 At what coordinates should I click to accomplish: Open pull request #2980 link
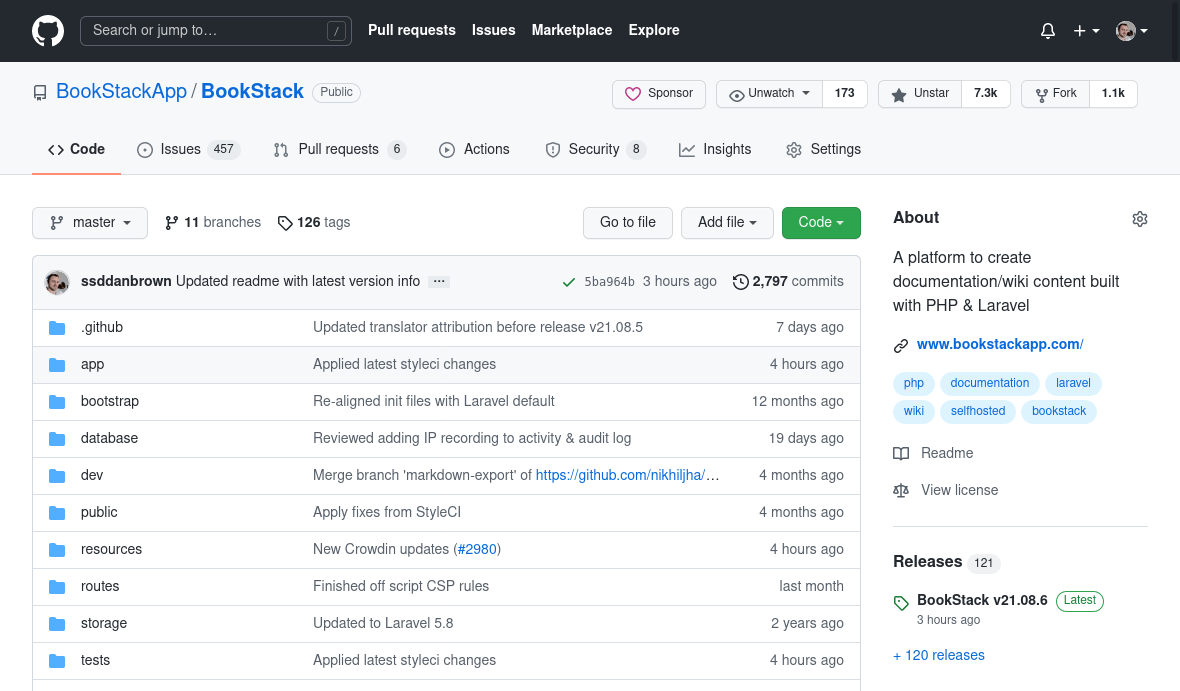[x=477, y=549]
